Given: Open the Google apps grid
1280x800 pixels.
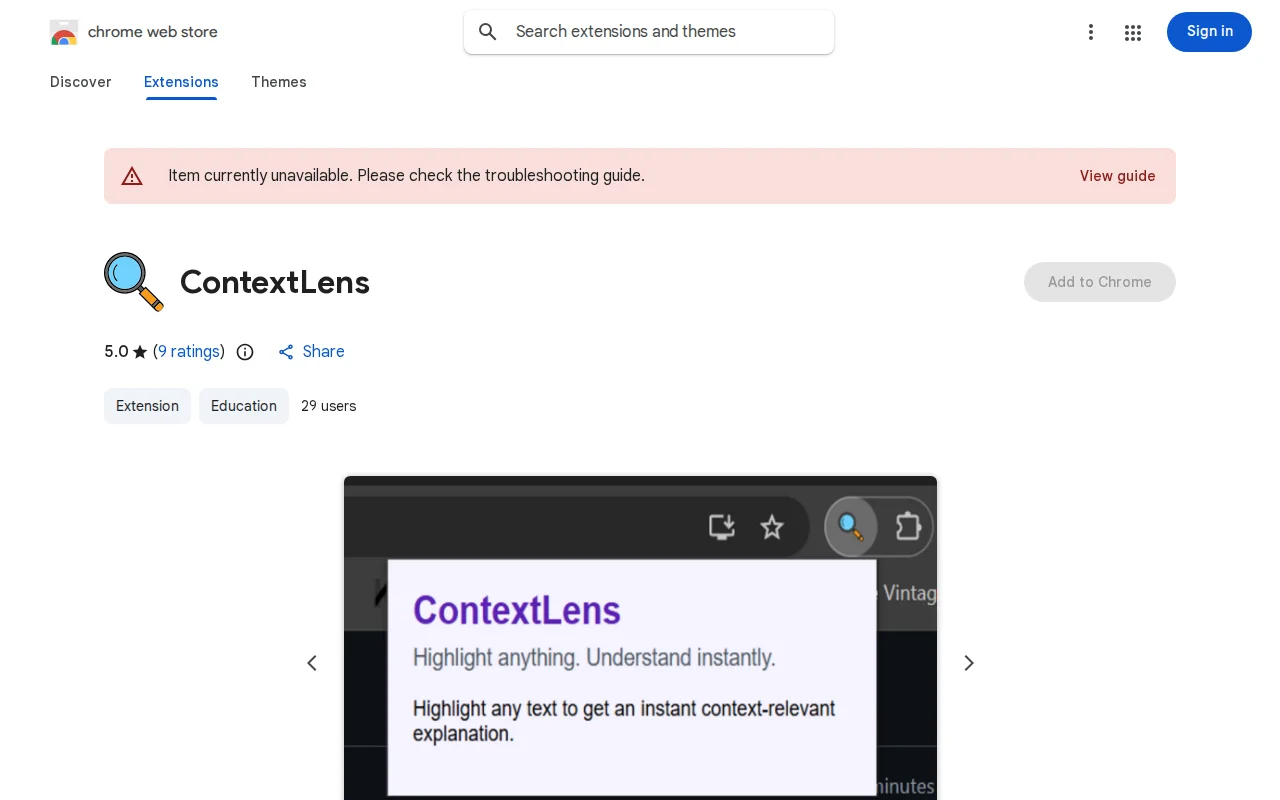Looking at the screenshot, I should (1133, 32).
